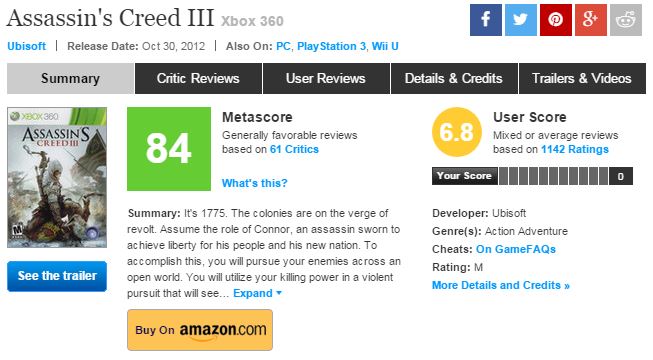Open the Assassin's Creed III cover image
The height and width of the screenshot is (360, 653).
57,178
